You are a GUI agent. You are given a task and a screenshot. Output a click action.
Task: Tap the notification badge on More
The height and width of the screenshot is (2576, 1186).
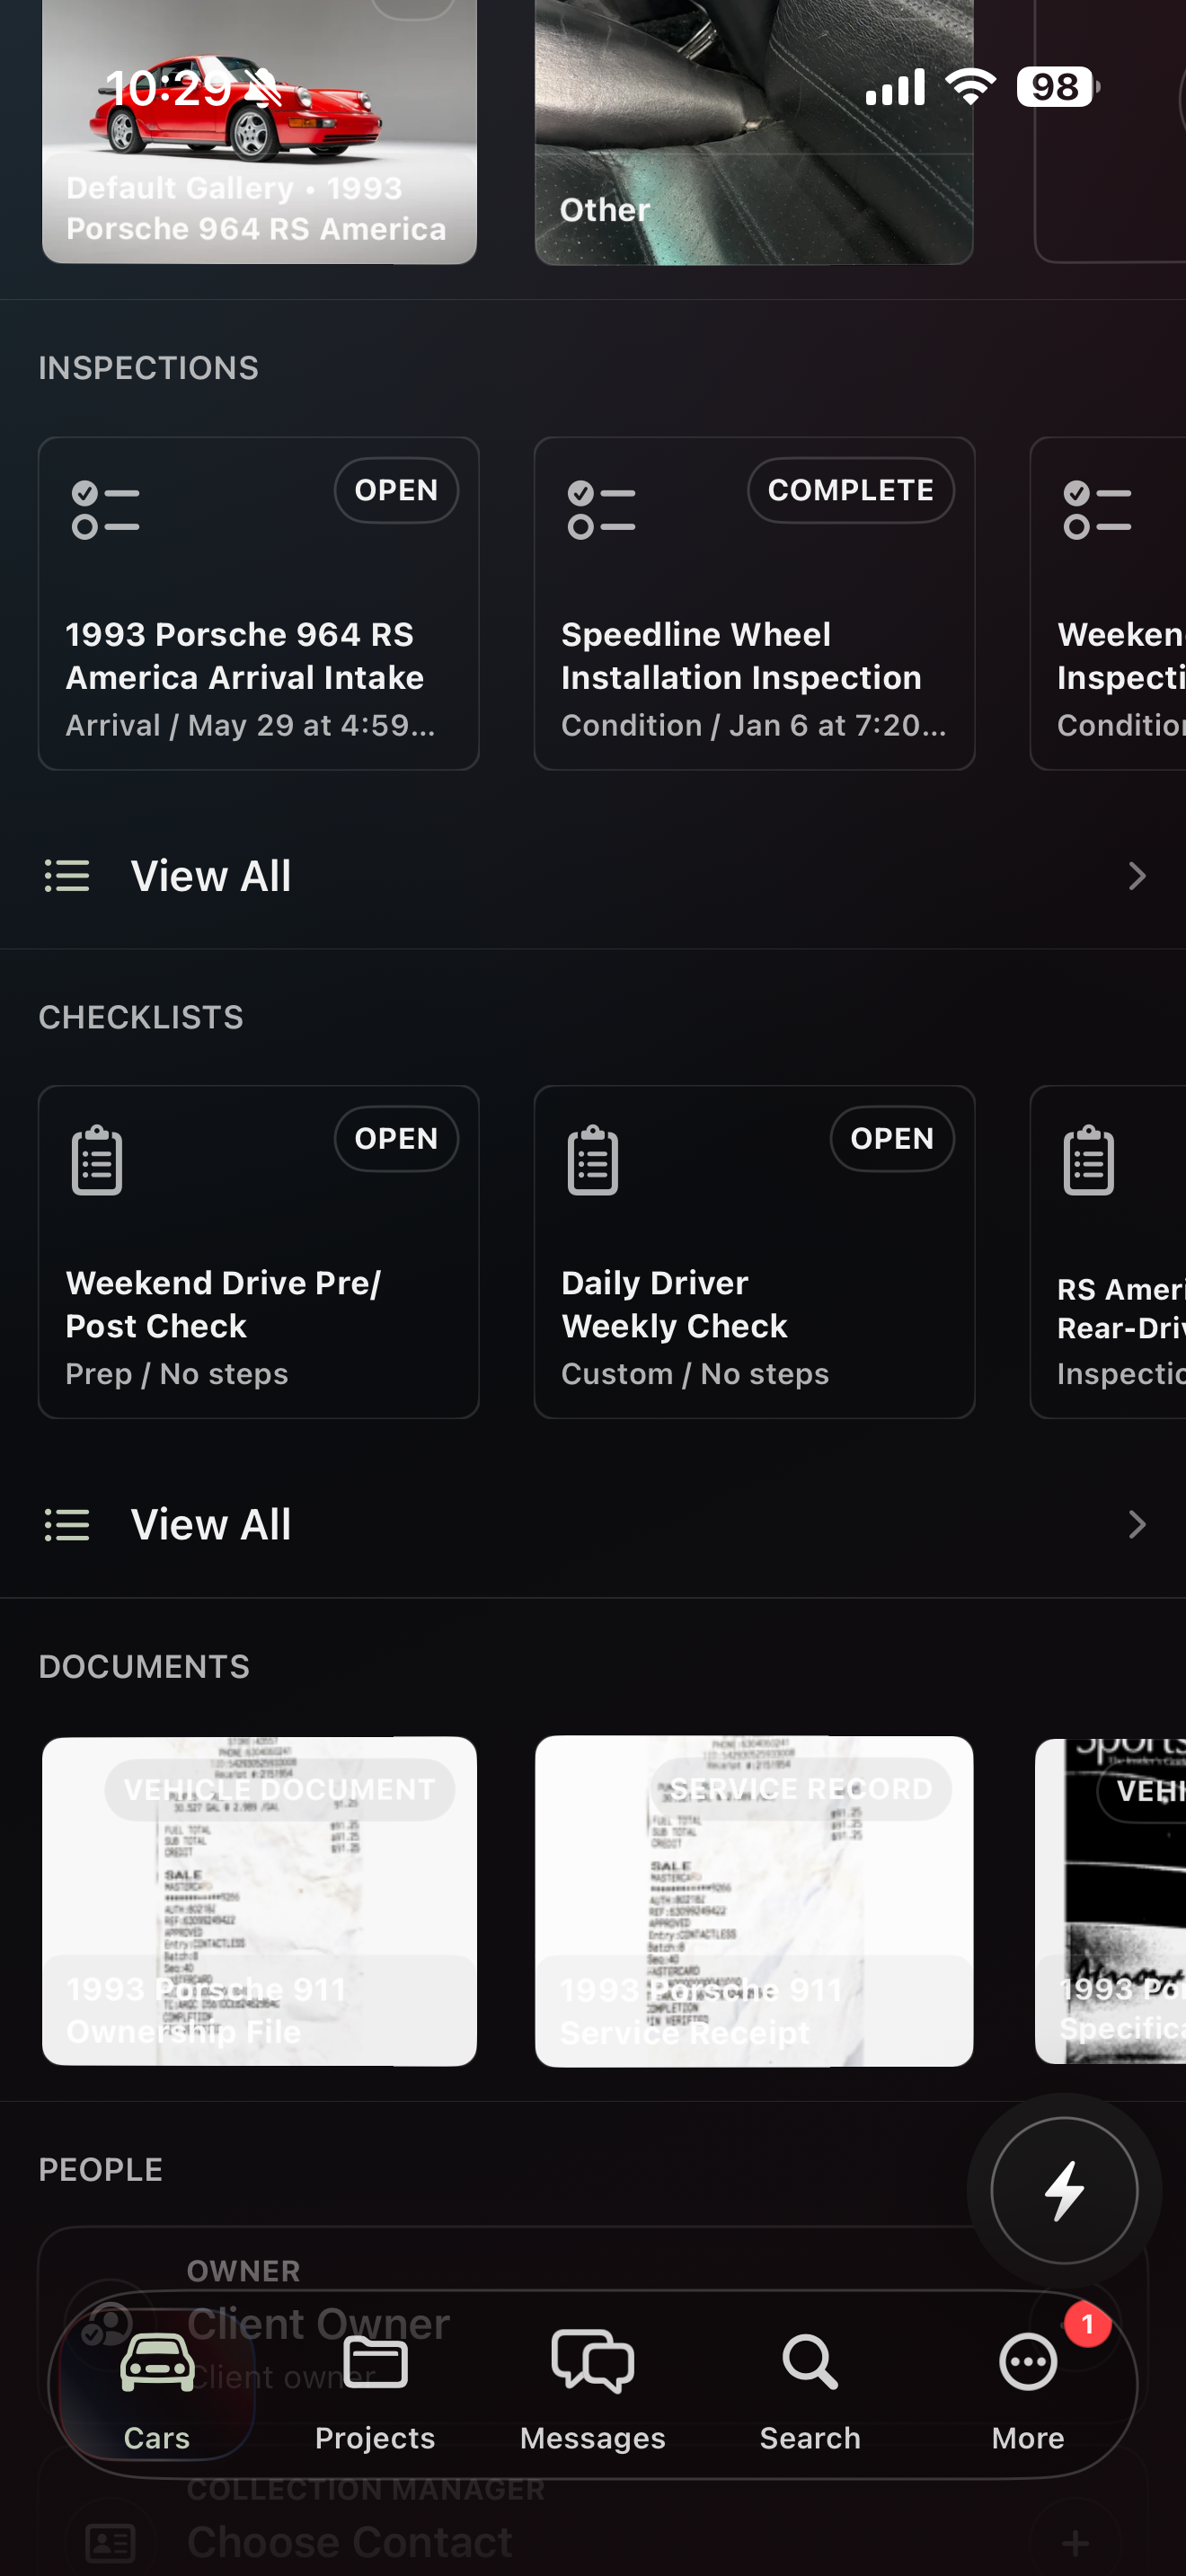[x=1088, y=2325]
